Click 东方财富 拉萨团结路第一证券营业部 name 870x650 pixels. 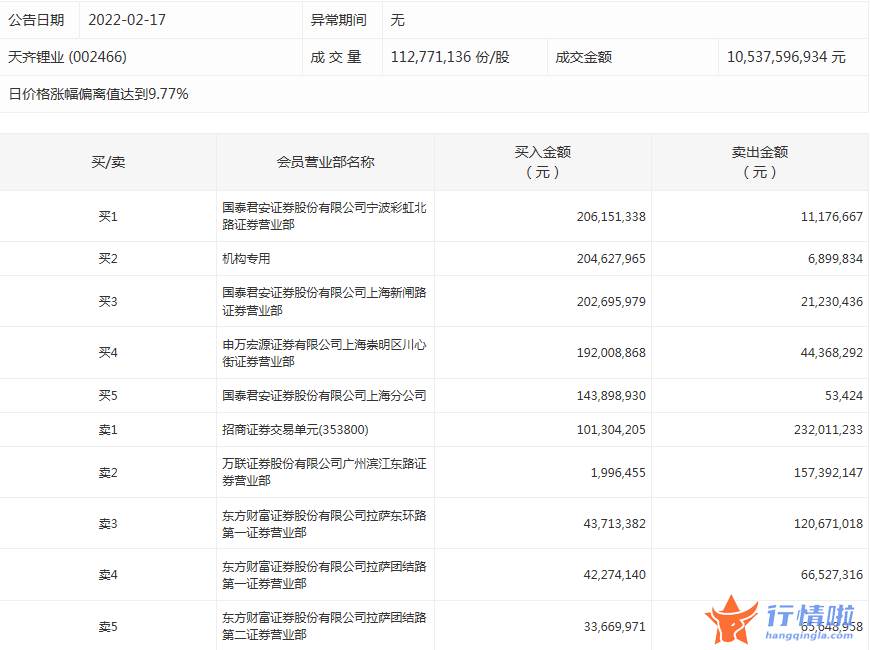tap(324, 575)
